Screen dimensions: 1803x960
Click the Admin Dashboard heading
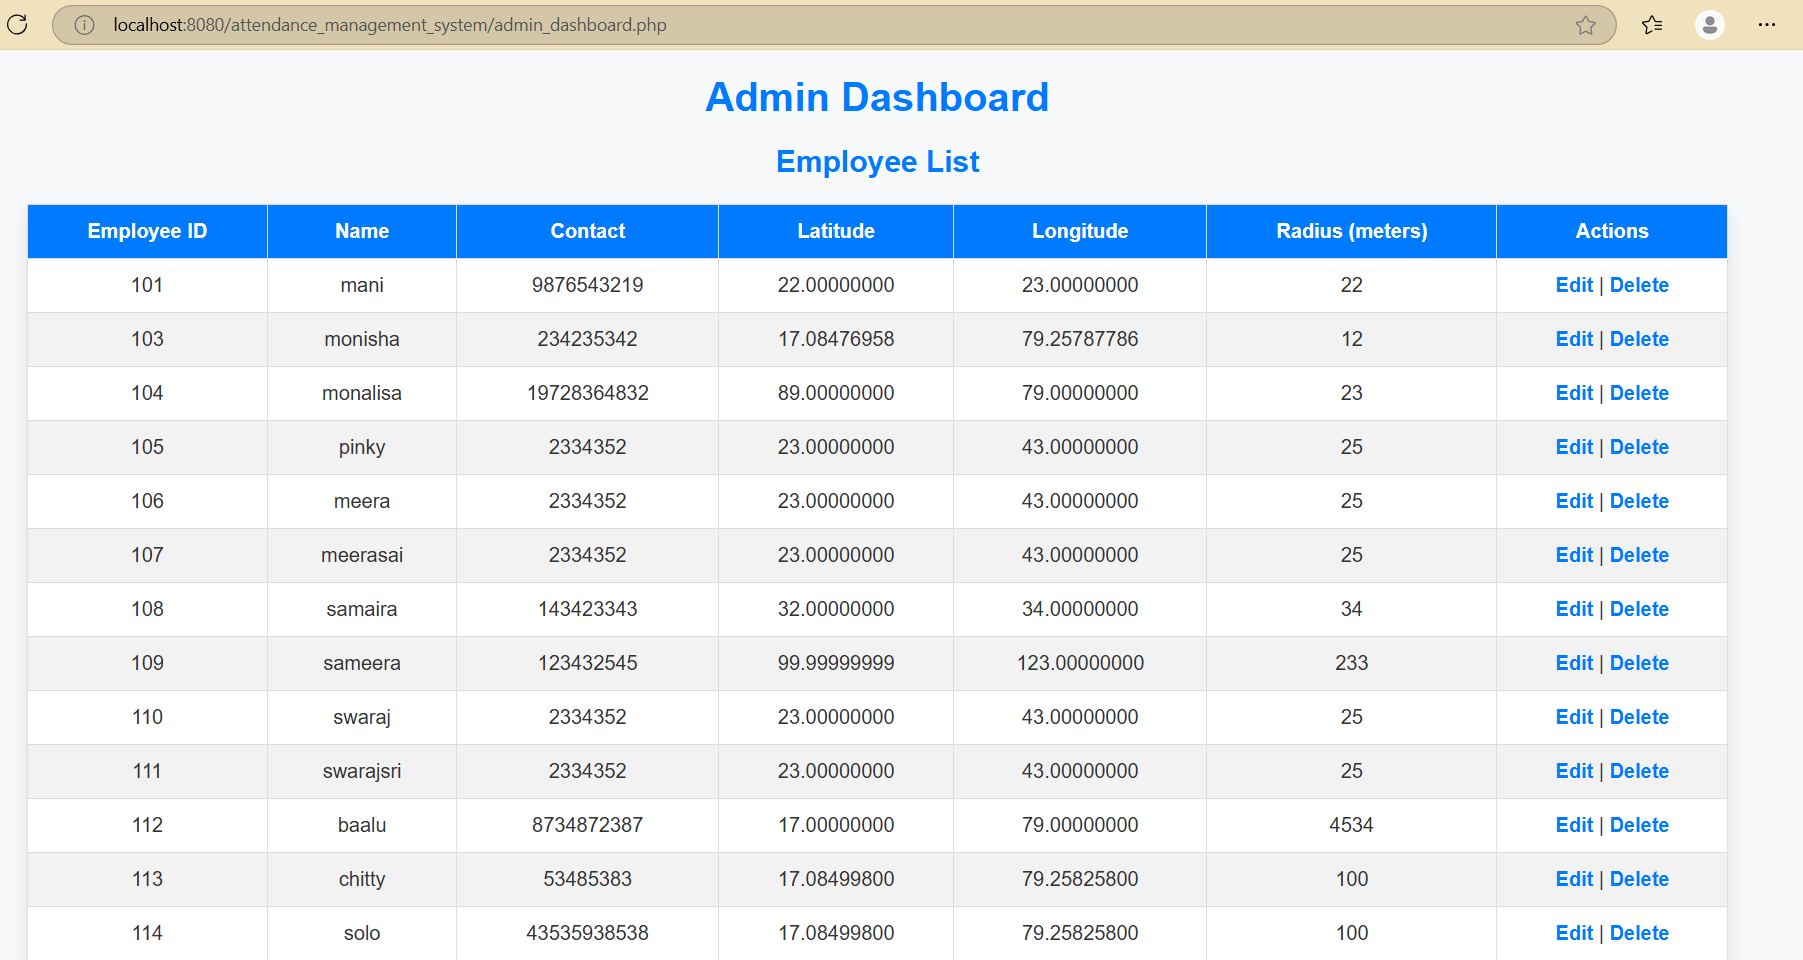877,97
